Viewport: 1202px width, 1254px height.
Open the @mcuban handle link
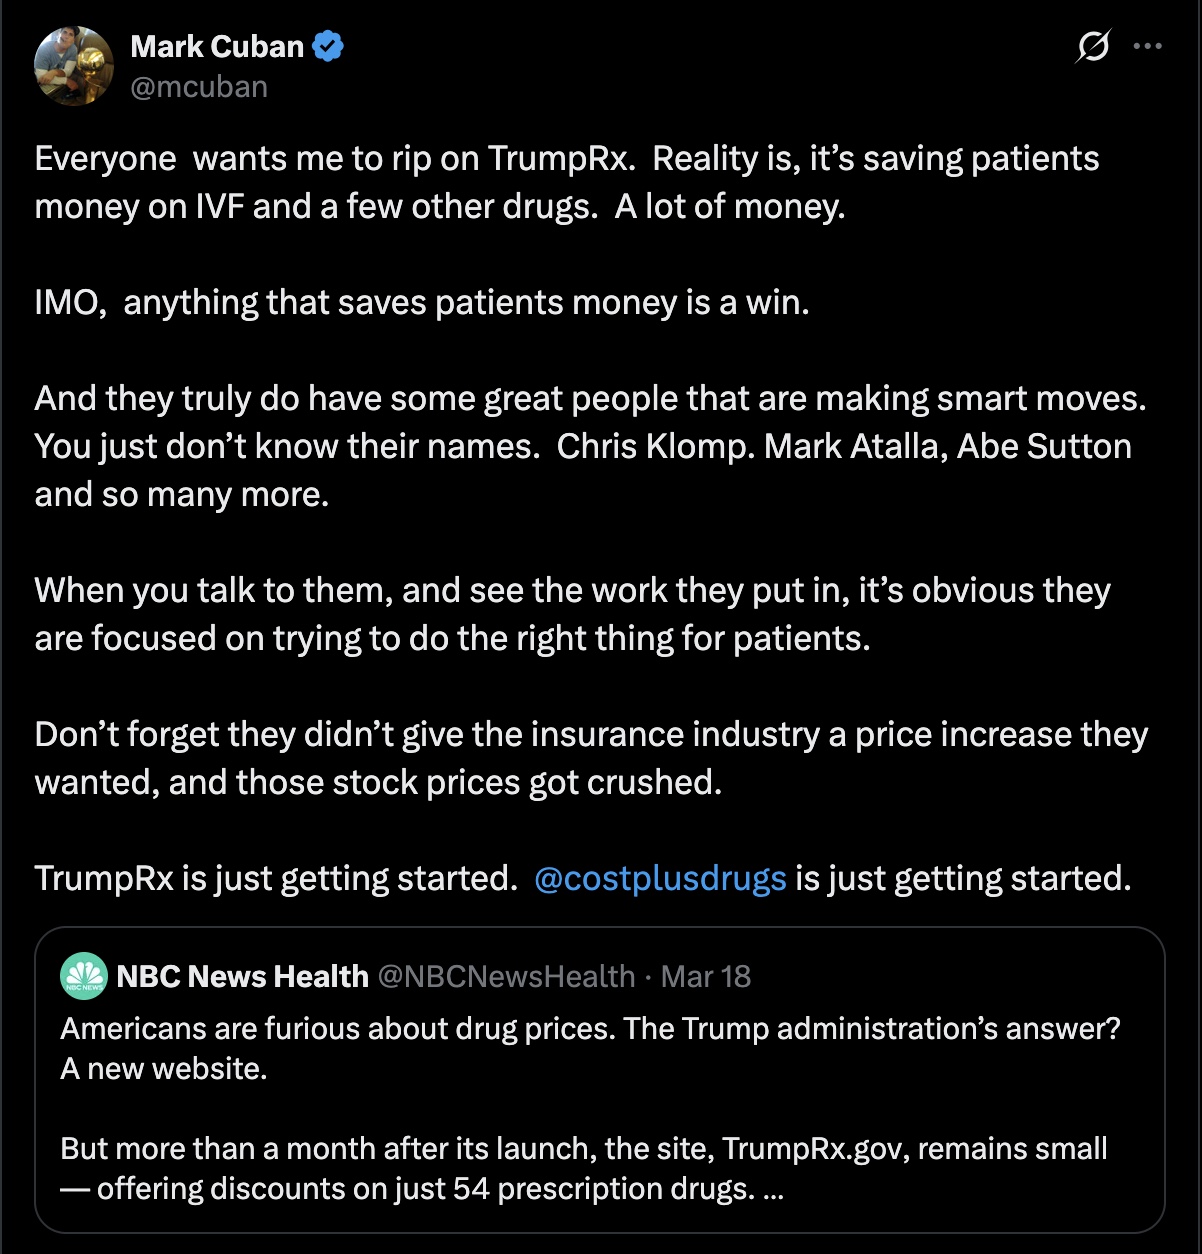point(199,87)
